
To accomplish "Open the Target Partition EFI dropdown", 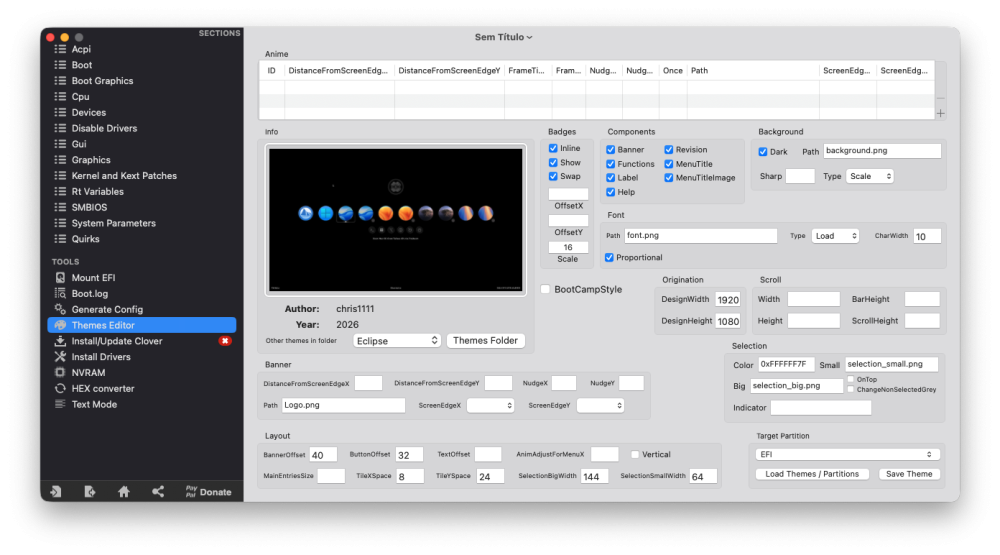I will click(x=846, y=454).
